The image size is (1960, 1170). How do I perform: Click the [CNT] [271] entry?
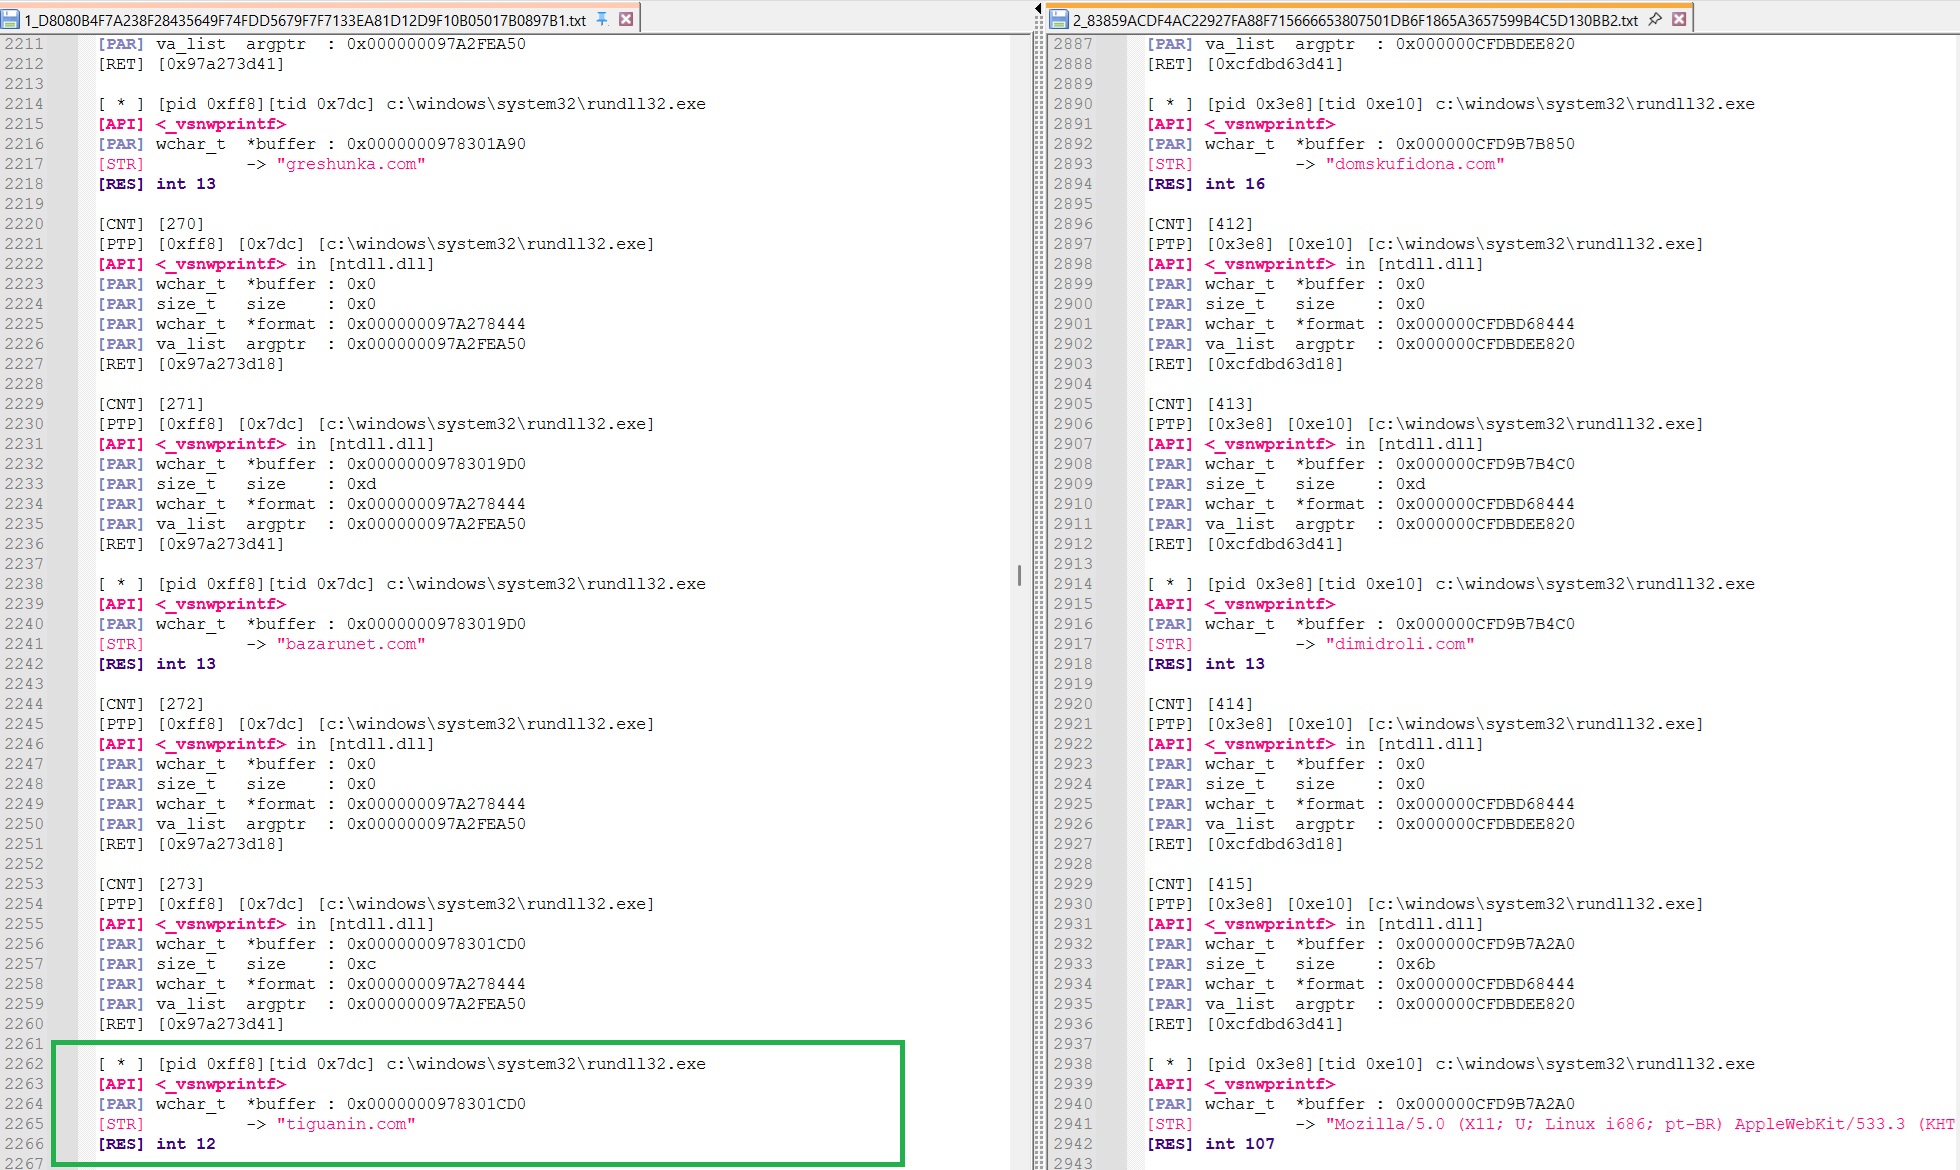pos(151,404)
